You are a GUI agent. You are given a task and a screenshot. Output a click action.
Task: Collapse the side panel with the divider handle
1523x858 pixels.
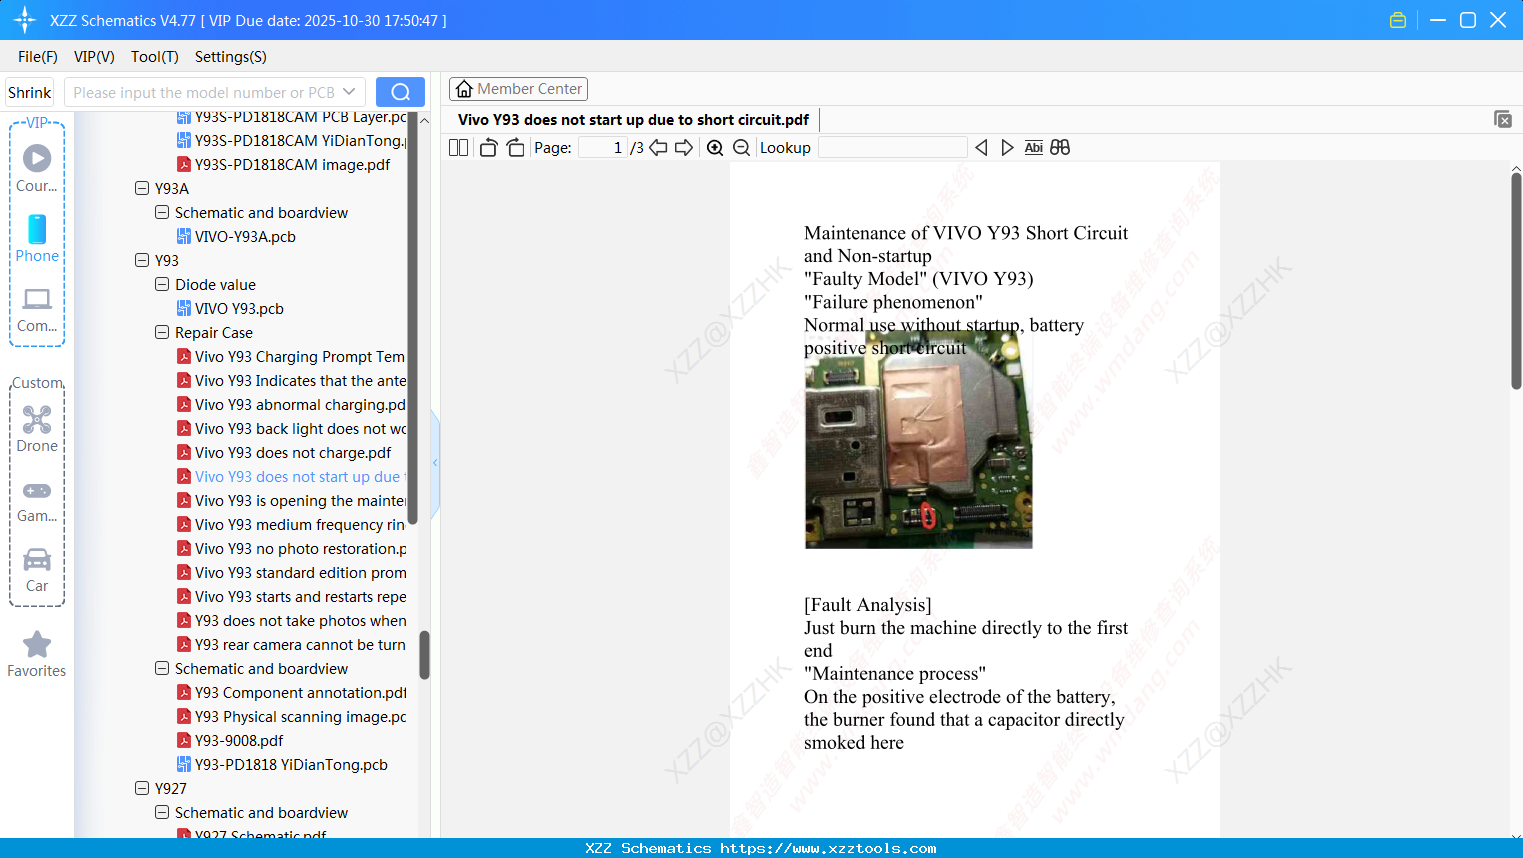[x=435, y=463]
